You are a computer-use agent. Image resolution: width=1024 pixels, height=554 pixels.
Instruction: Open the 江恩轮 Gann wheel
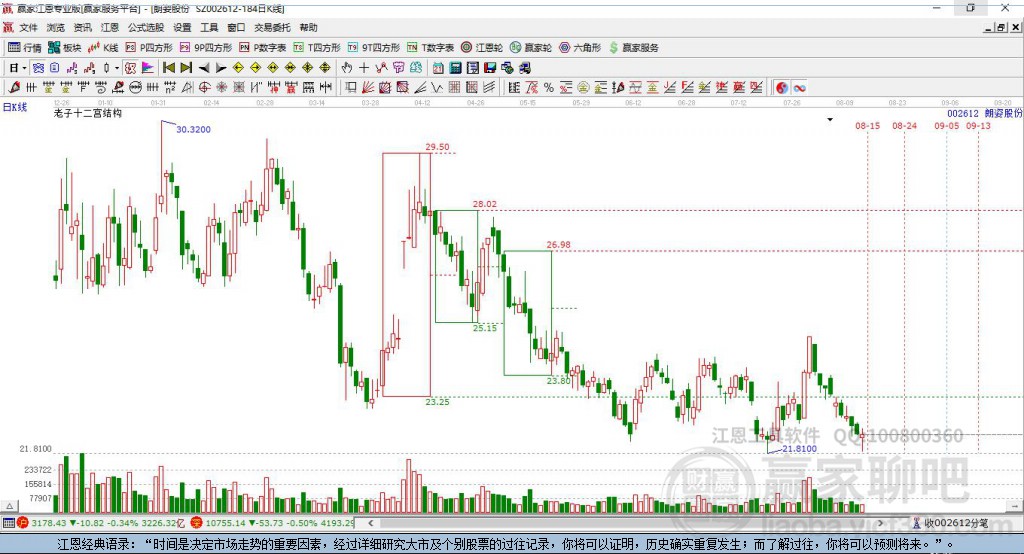click(x=482, y=48)
